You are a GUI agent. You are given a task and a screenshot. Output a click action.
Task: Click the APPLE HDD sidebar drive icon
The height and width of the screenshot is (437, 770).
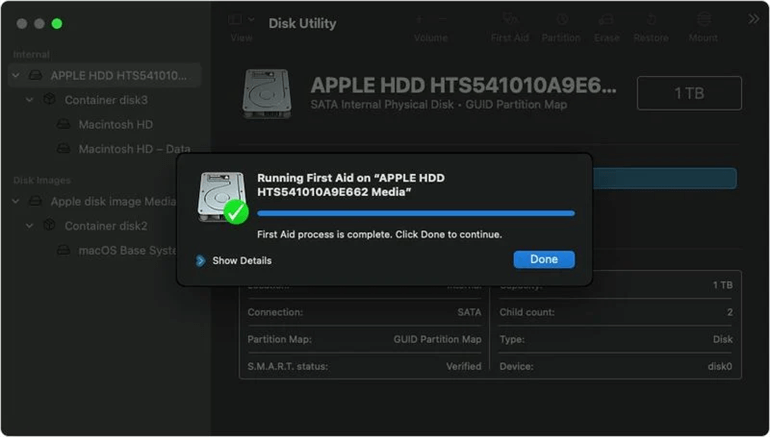(35, 75)
